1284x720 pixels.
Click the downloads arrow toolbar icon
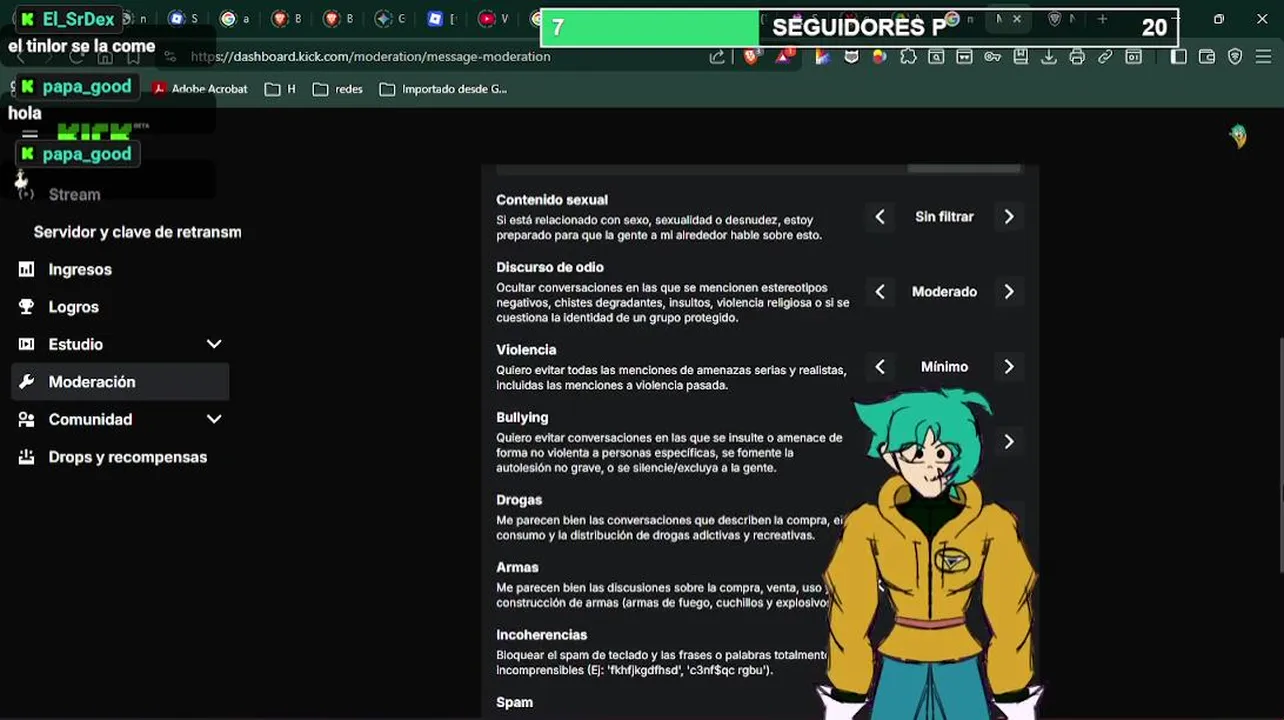click(1049, 57)
